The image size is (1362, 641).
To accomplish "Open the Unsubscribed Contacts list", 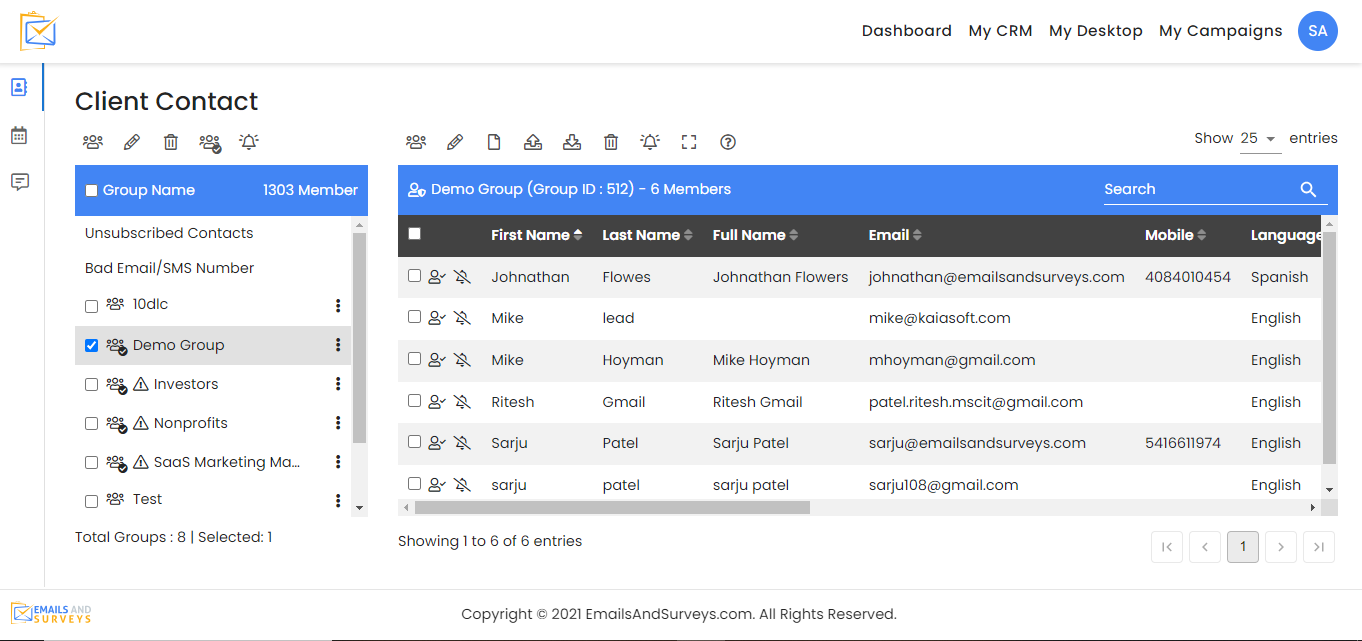I will coord(169,233).
